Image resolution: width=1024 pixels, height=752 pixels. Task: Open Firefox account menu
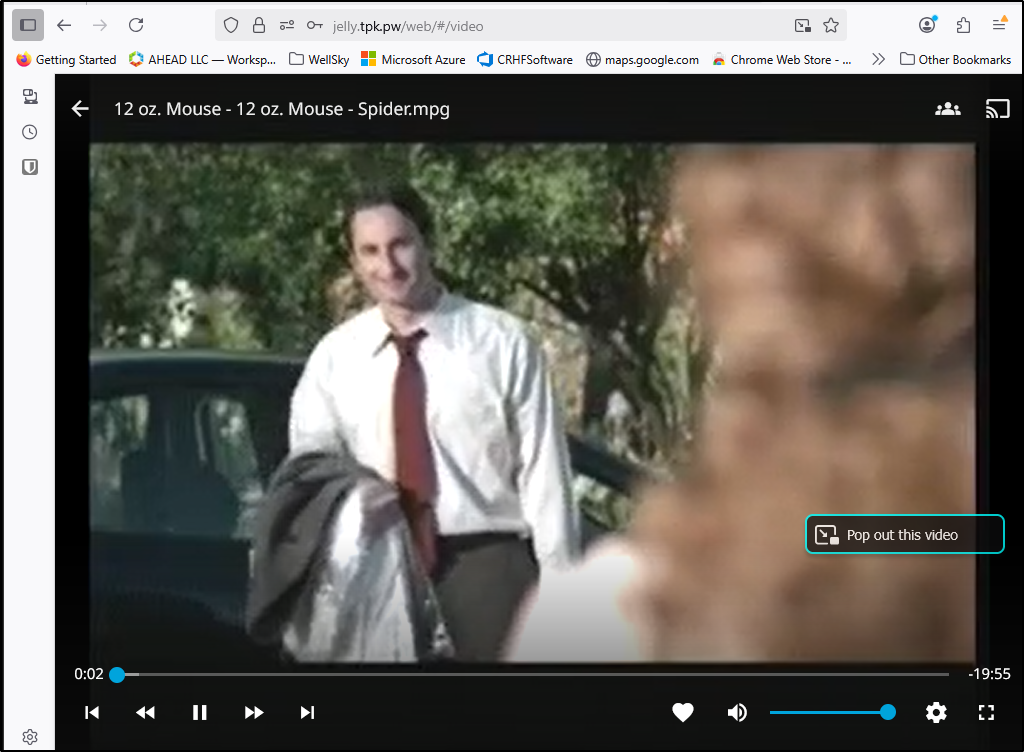927,25
